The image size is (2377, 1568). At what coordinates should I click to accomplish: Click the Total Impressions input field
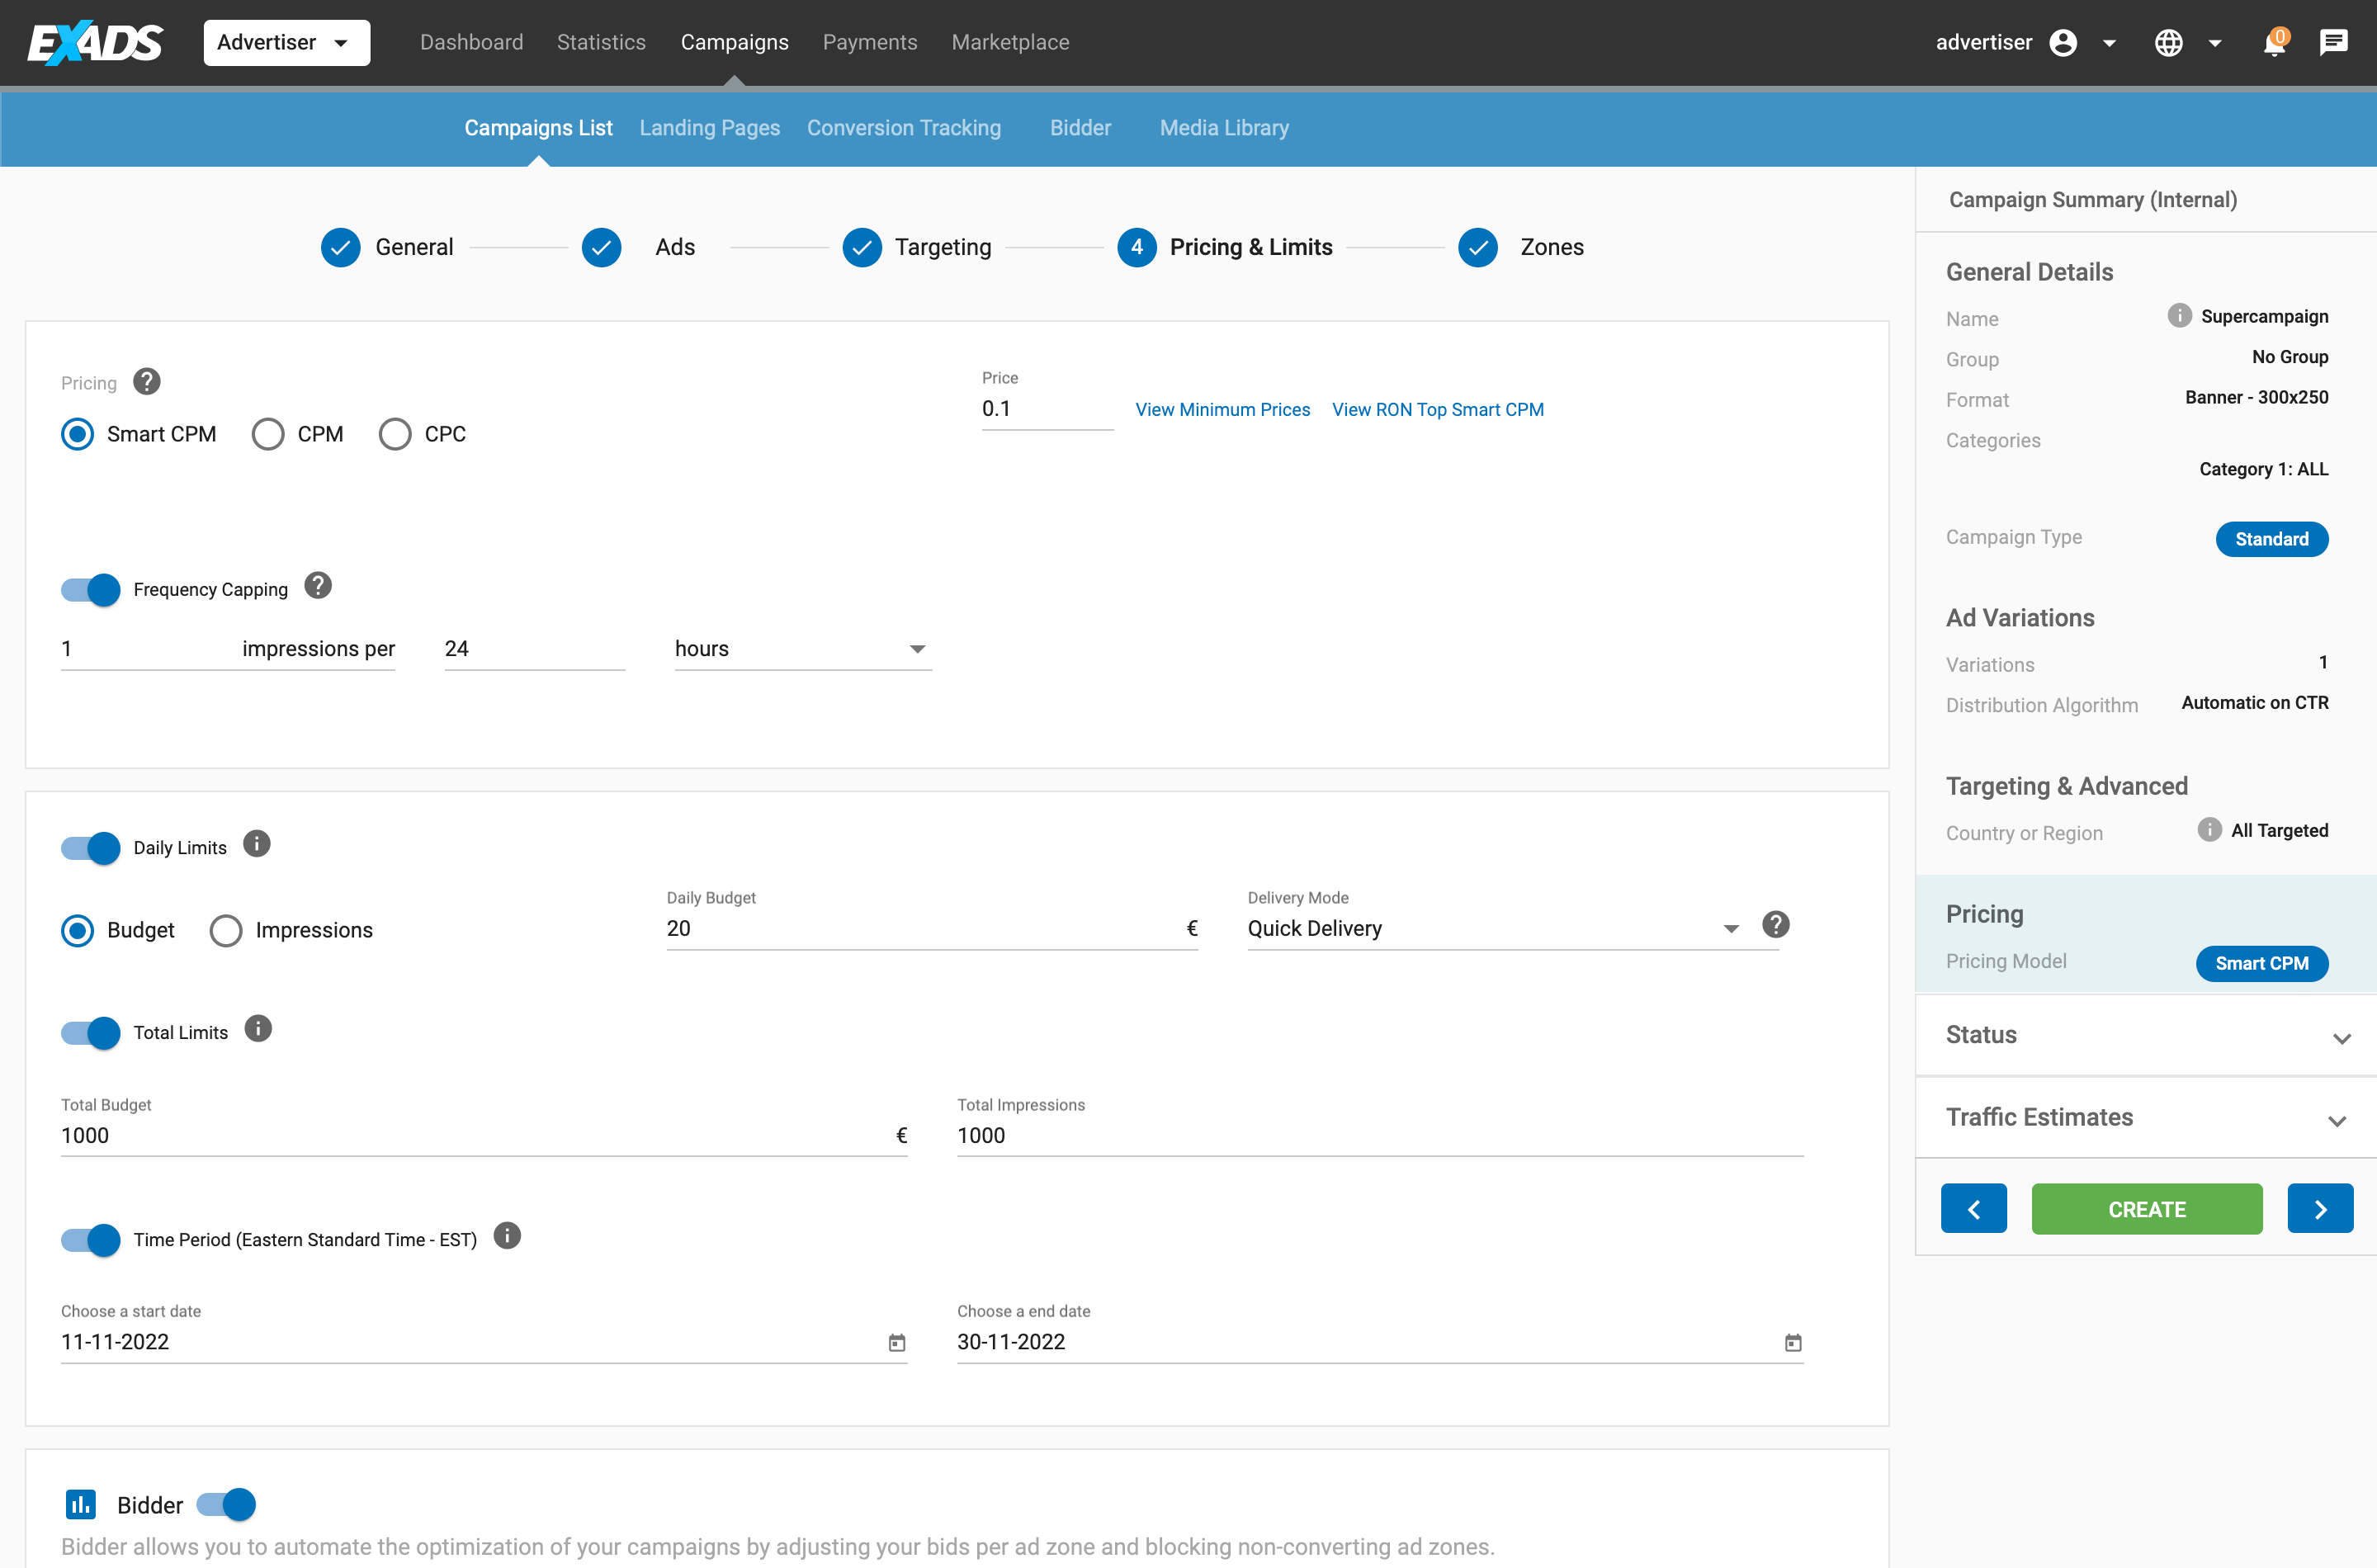click(1380, 1136)
